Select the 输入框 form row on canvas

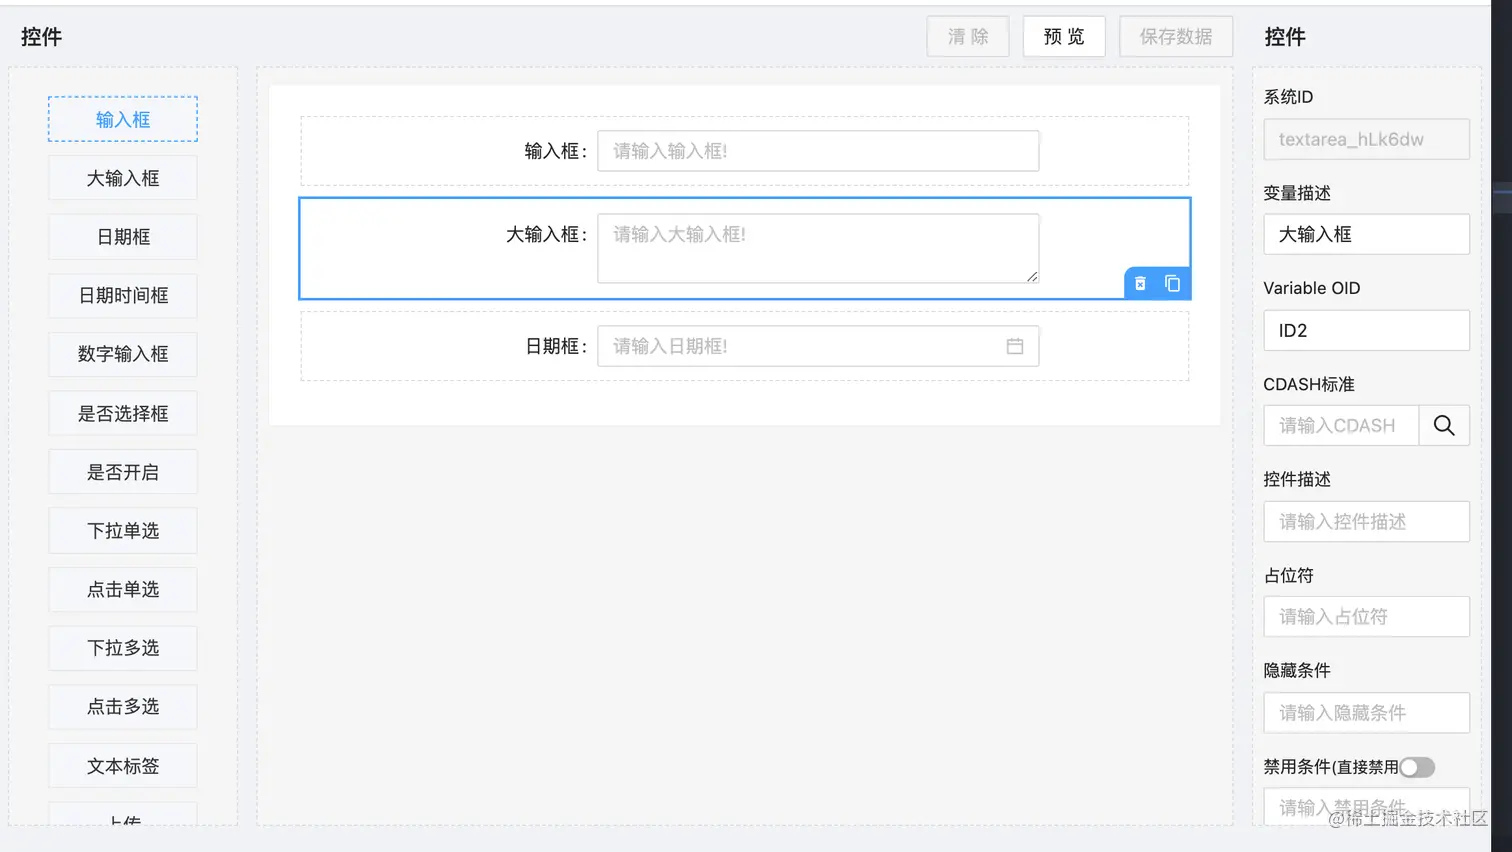(x=745, y=151)
